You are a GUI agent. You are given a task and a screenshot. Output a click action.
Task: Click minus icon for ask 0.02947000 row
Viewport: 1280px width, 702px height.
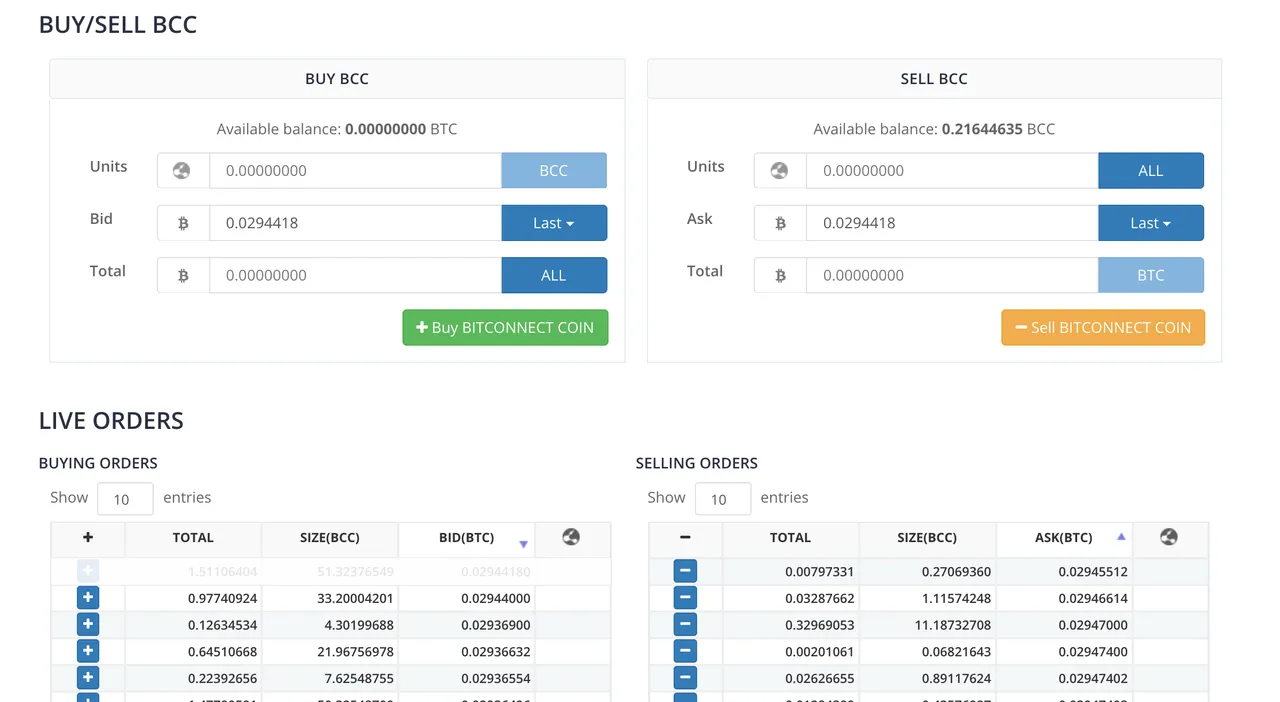click(x=685, y=625)
